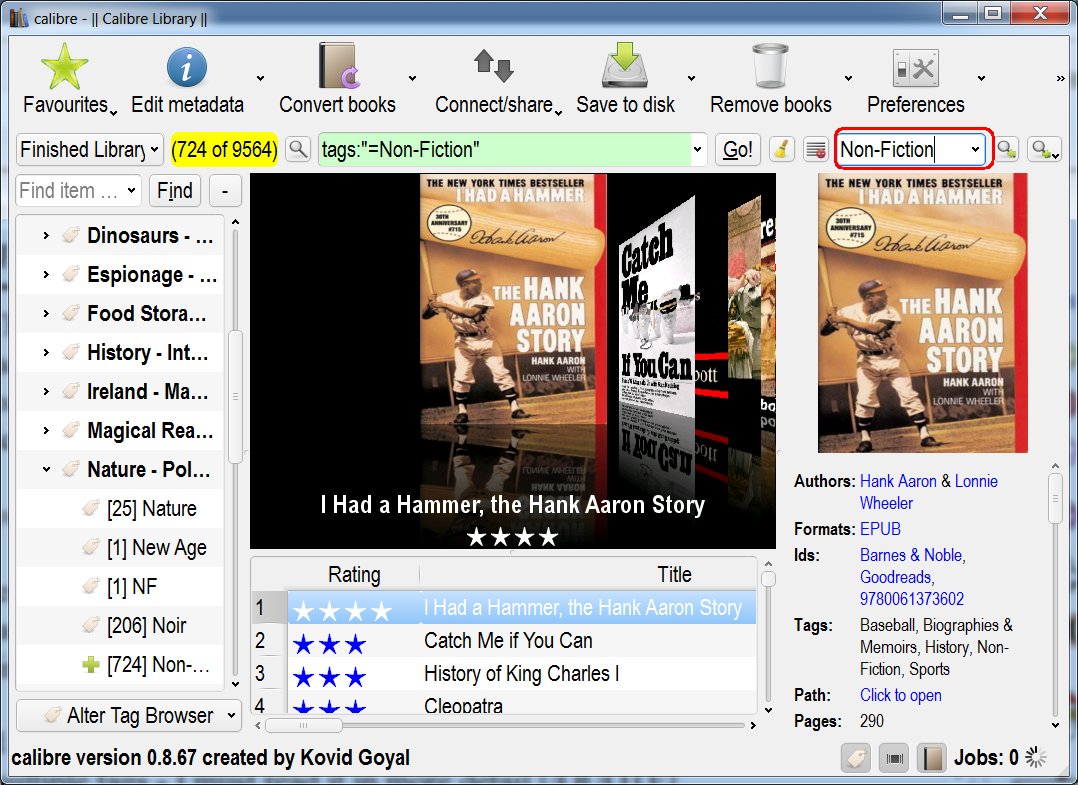Click the Find item text field
Viewport: 1078px width, 785px height.
coord(69,190)
